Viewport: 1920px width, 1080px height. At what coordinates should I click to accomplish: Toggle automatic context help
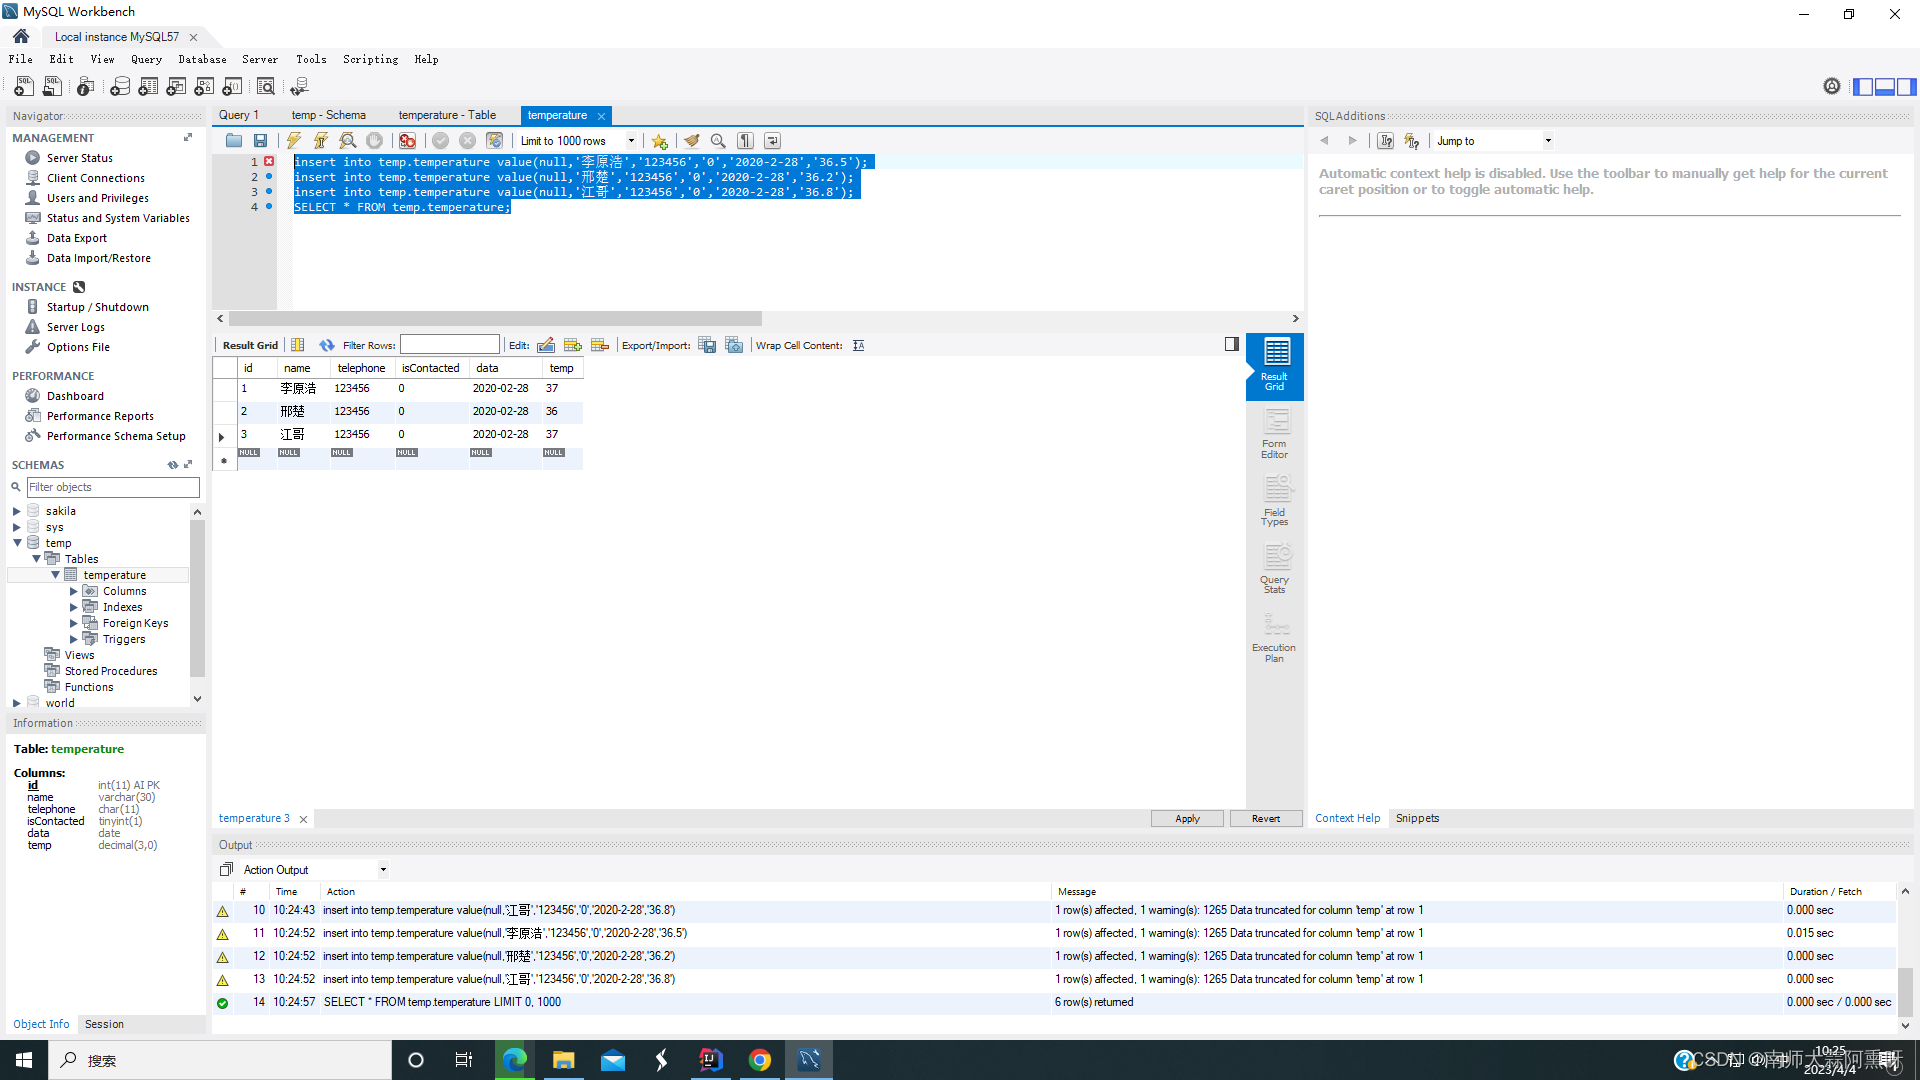1411,140
